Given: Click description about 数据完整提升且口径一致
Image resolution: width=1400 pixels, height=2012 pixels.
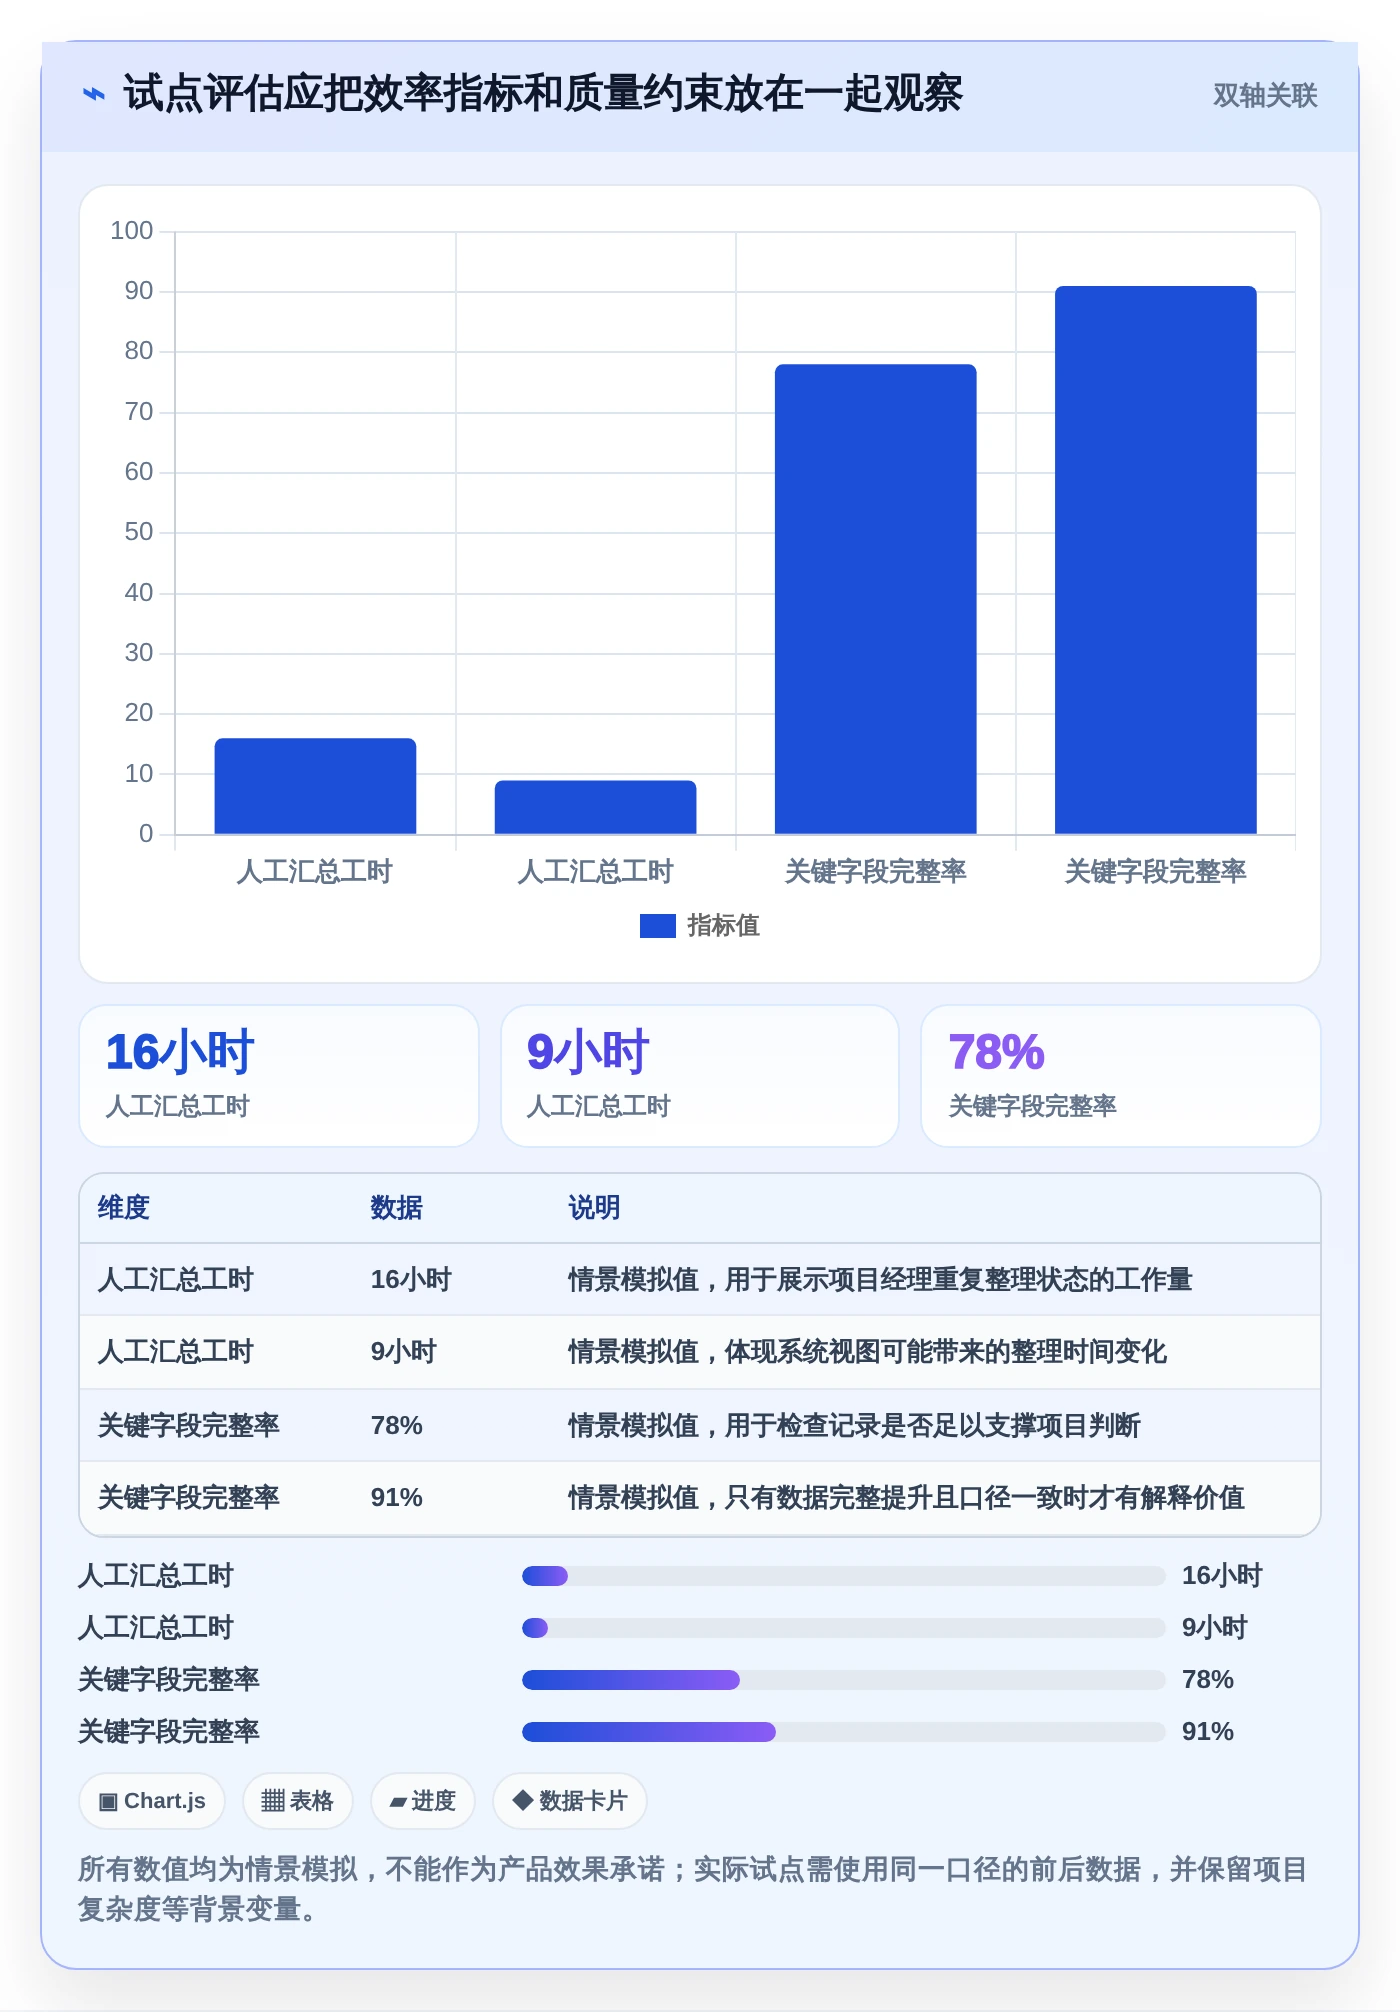Looking at the screenshot, I should (906, 1497).
